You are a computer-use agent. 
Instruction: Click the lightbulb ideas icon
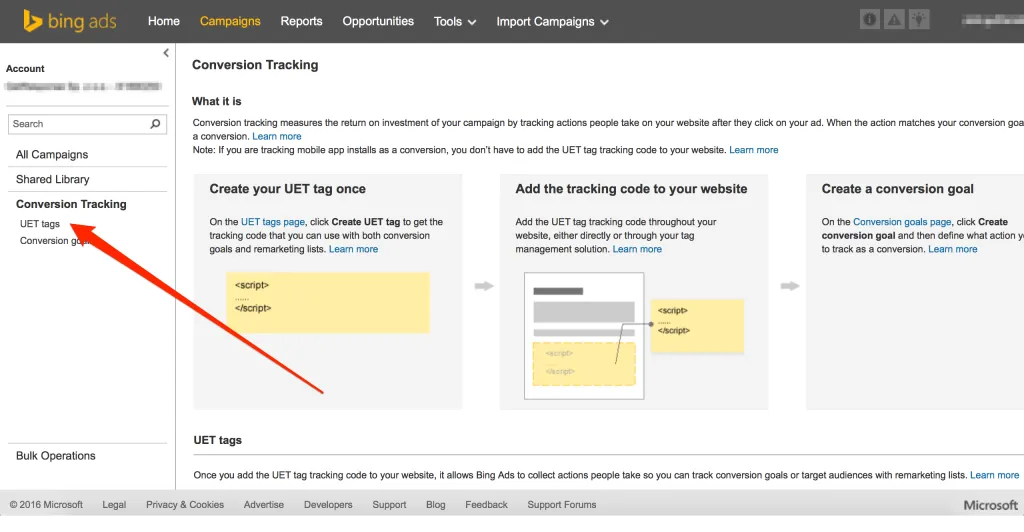point(919,20)
